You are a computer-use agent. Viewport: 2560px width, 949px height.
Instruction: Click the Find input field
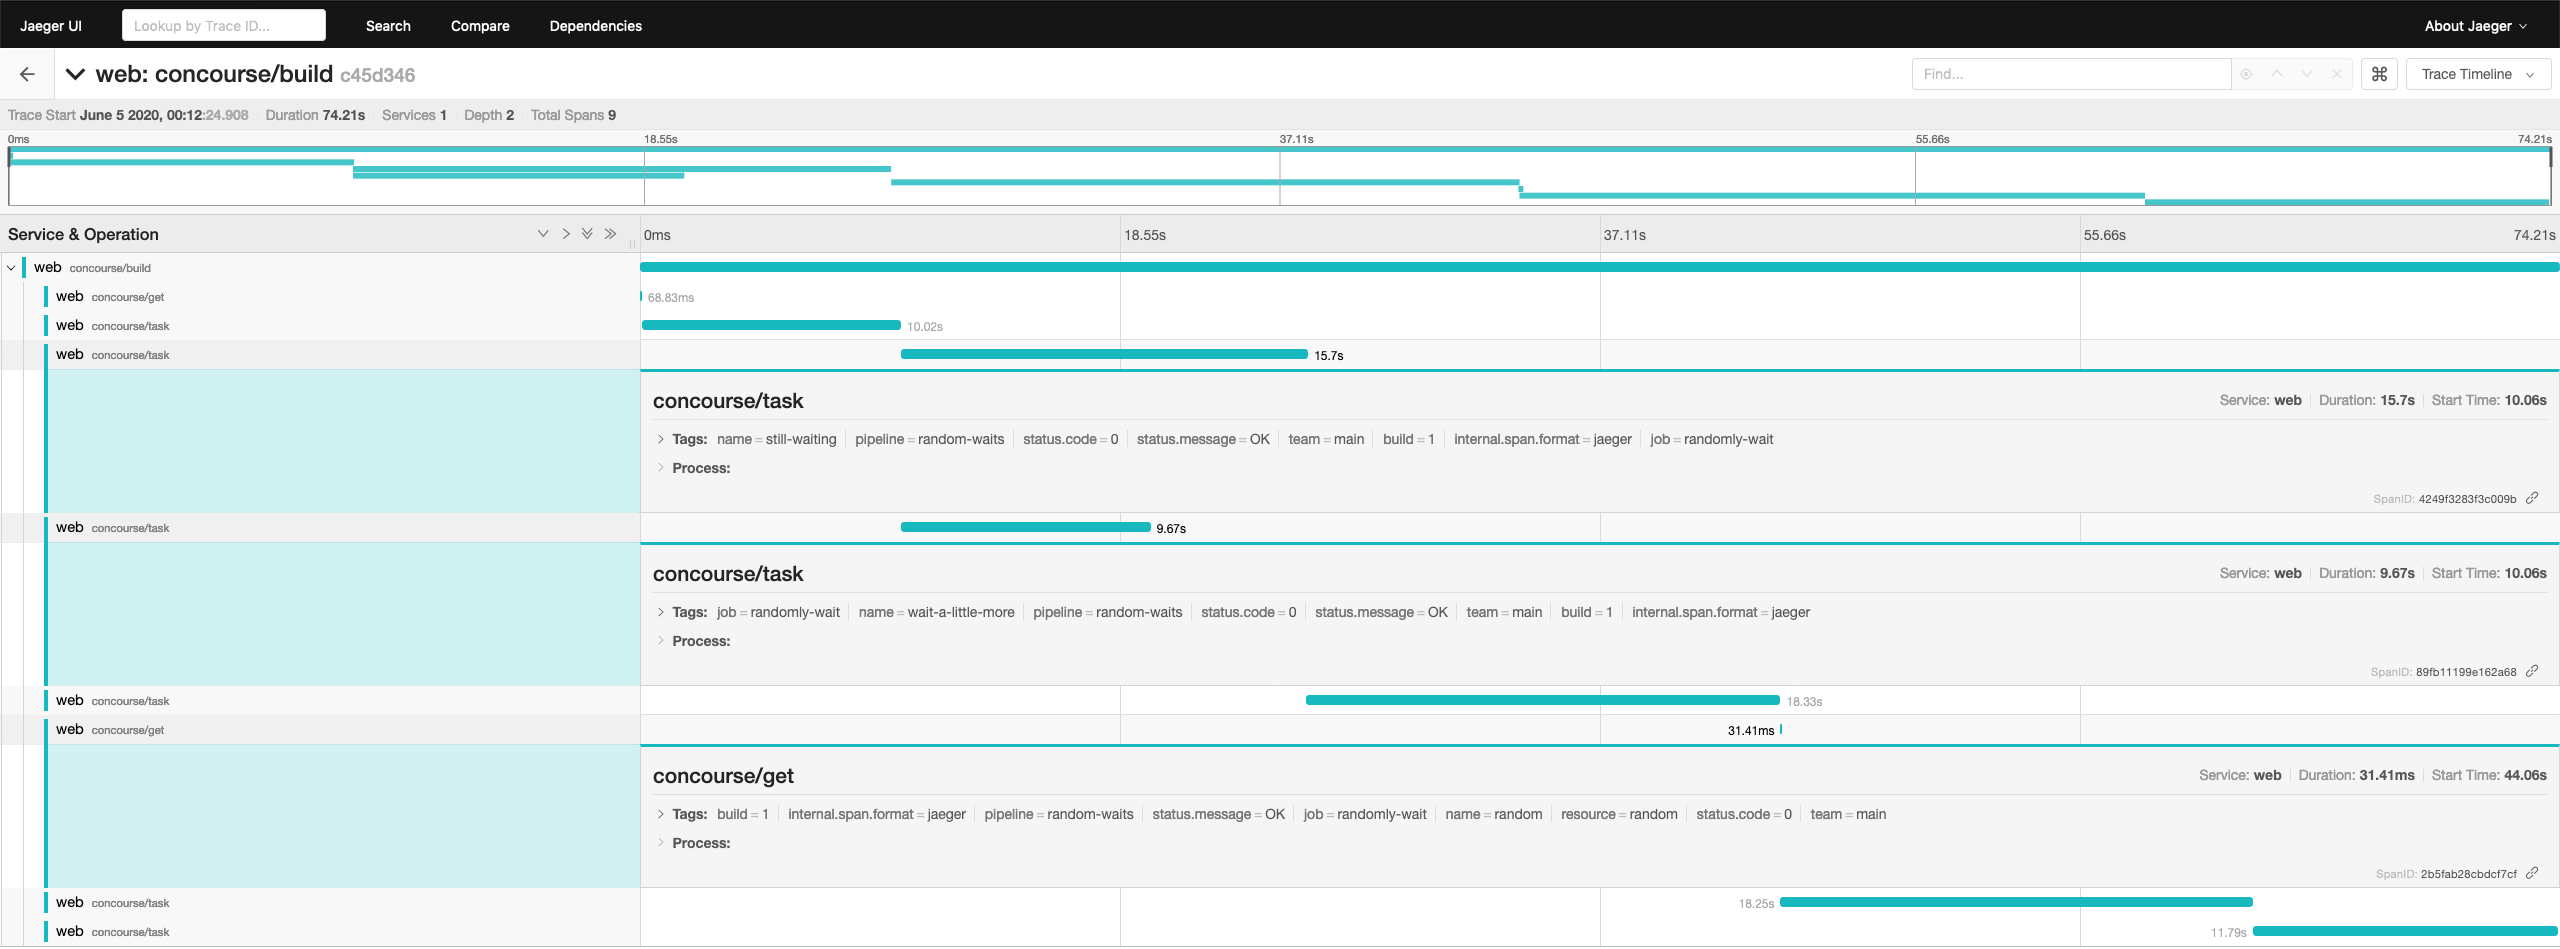pos(2071,74)
